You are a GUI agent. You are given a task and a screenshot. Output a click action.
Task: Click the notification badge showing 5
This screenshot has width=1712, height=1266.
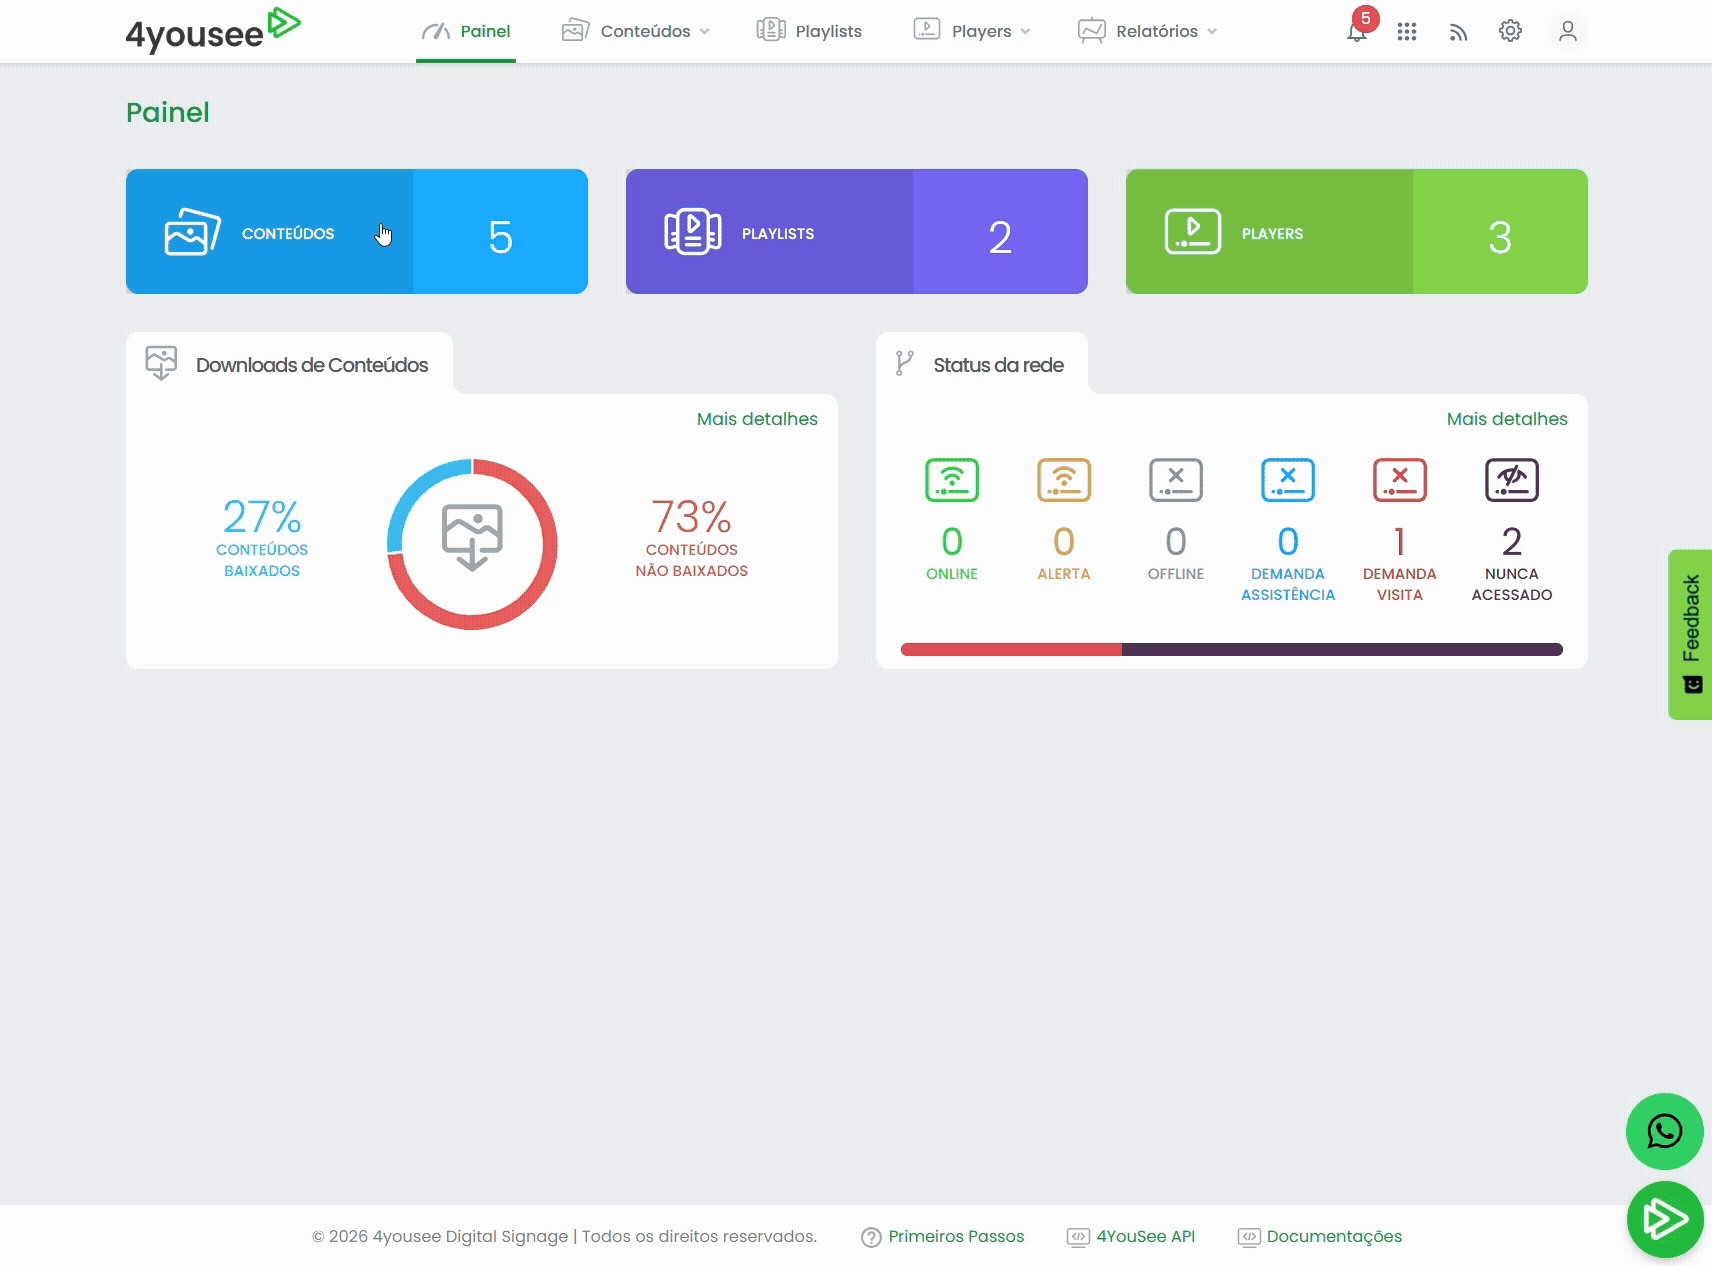[1366, 18]
